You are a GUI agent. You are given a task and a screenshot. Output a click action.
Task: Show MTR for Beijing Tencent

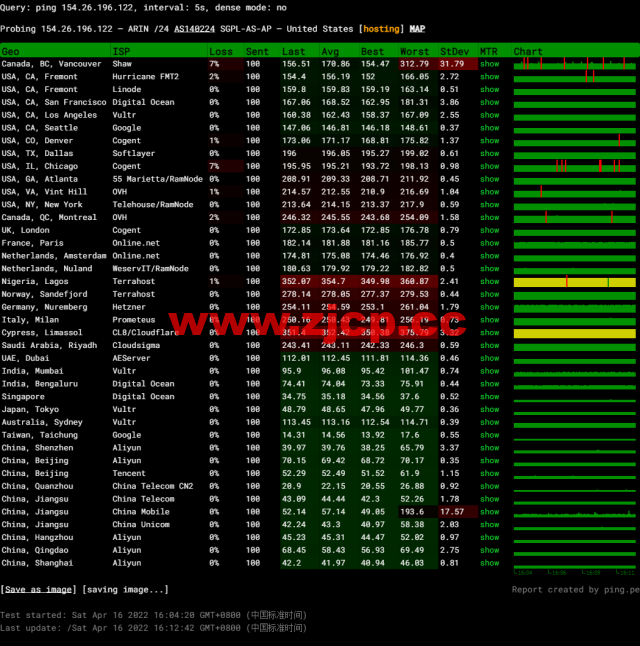490,473
